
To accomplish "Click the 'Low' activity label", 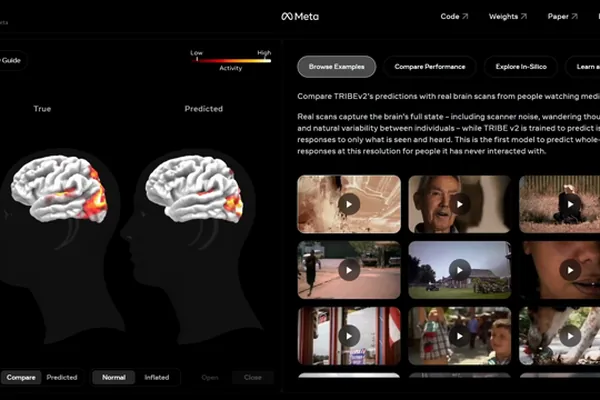I will click(x=196, y=53).
